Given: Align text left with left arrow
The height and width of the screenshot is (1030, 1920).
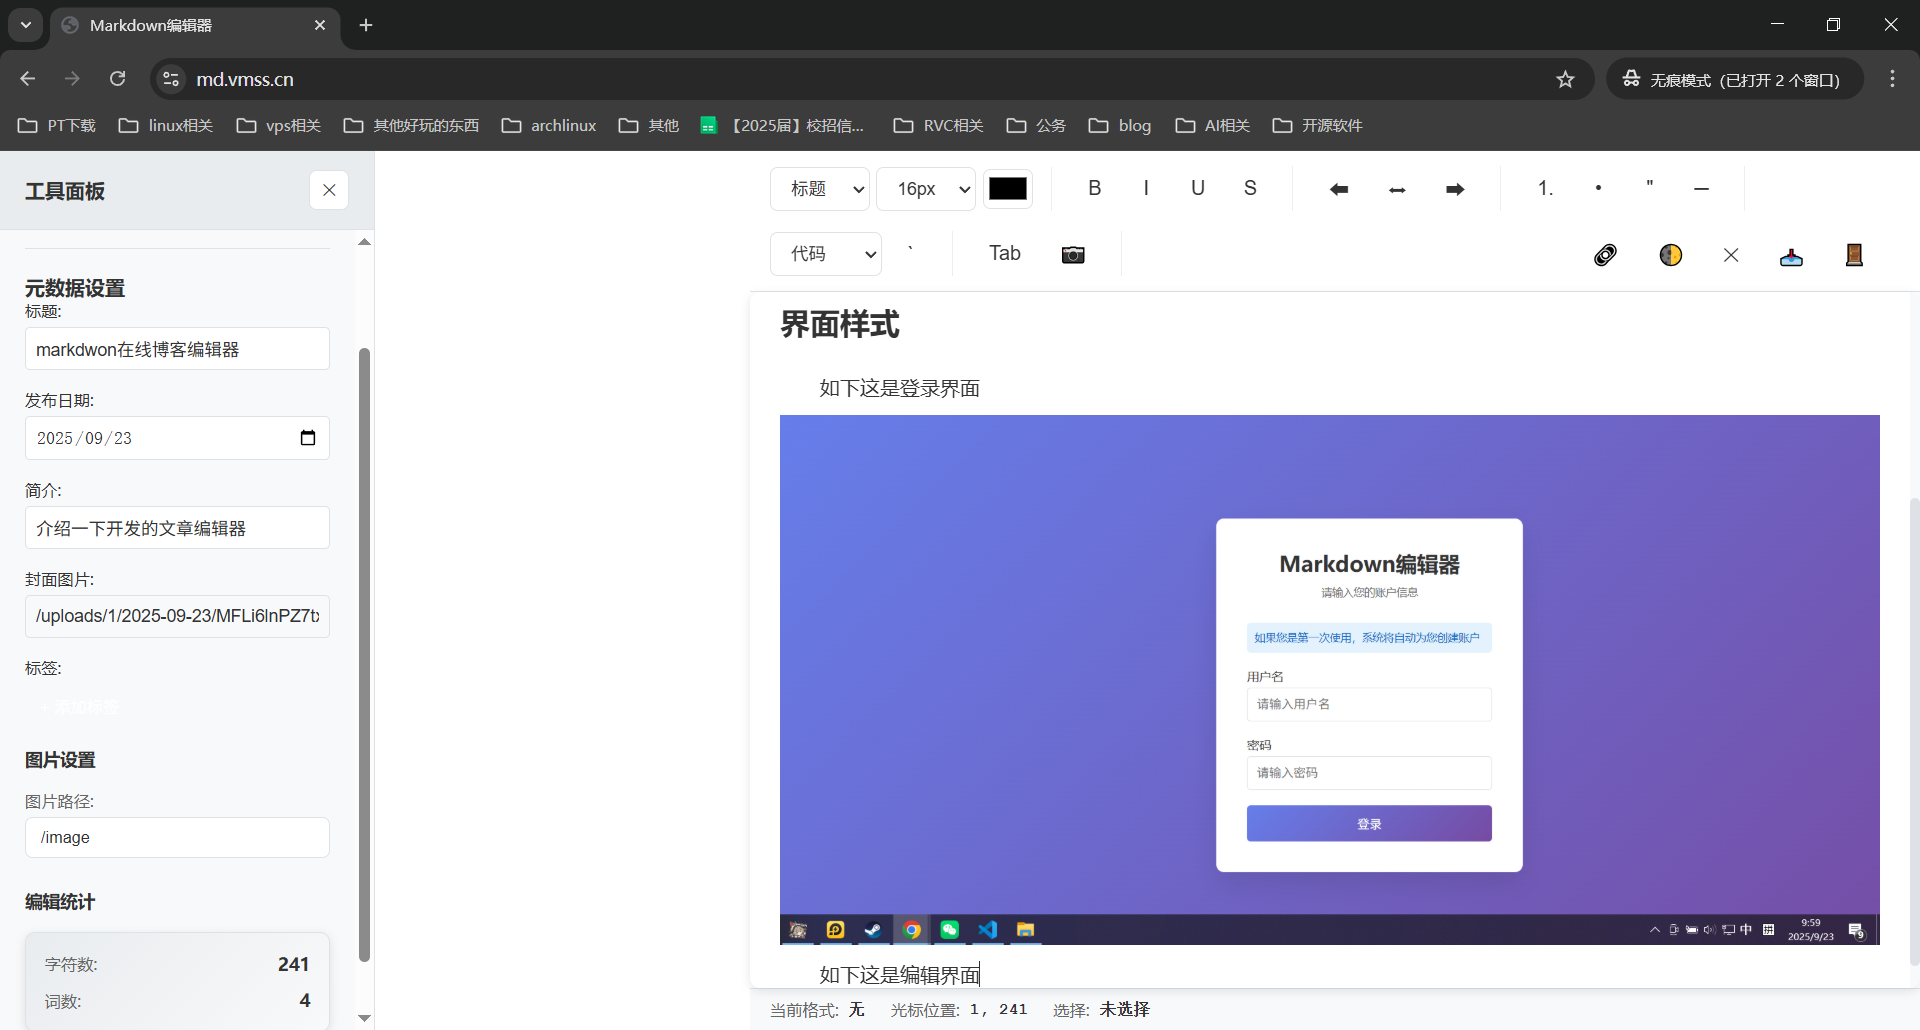Looking at the screenshot, I should (1339, 189).
